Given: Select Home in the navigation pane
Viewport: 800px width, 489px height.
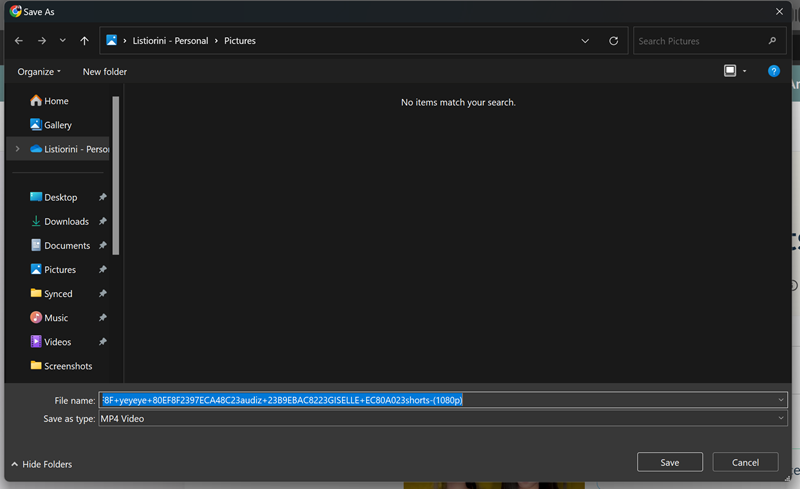Looking at the screenshot, I should pyautogui.click(x=56, y=101).
